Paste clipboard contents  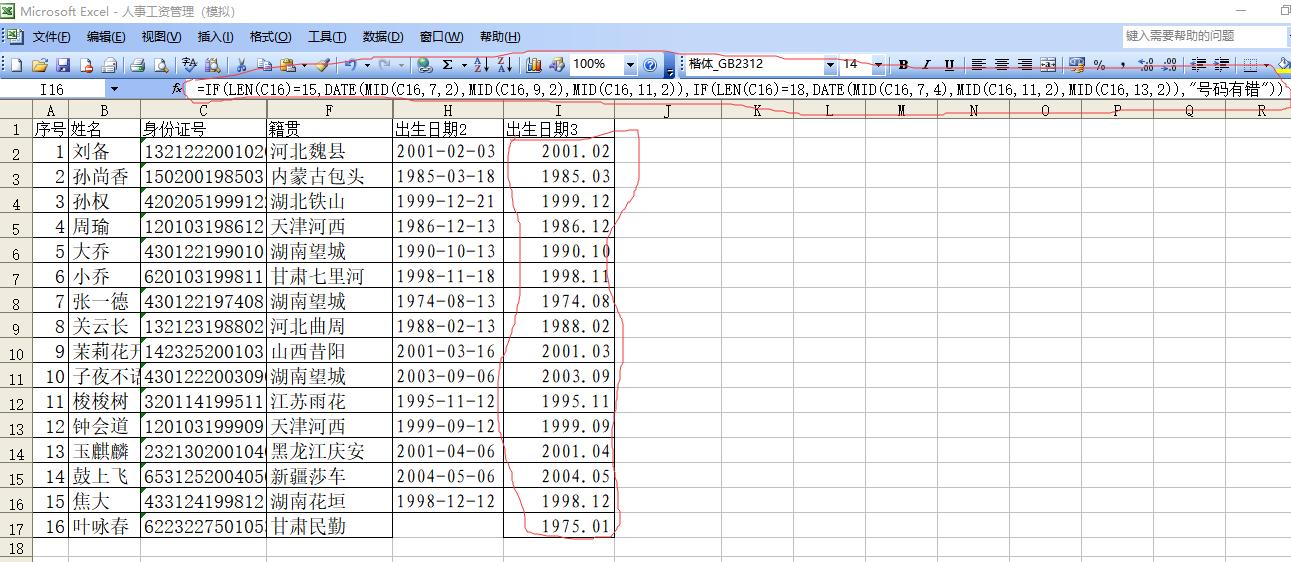[287, 65]
